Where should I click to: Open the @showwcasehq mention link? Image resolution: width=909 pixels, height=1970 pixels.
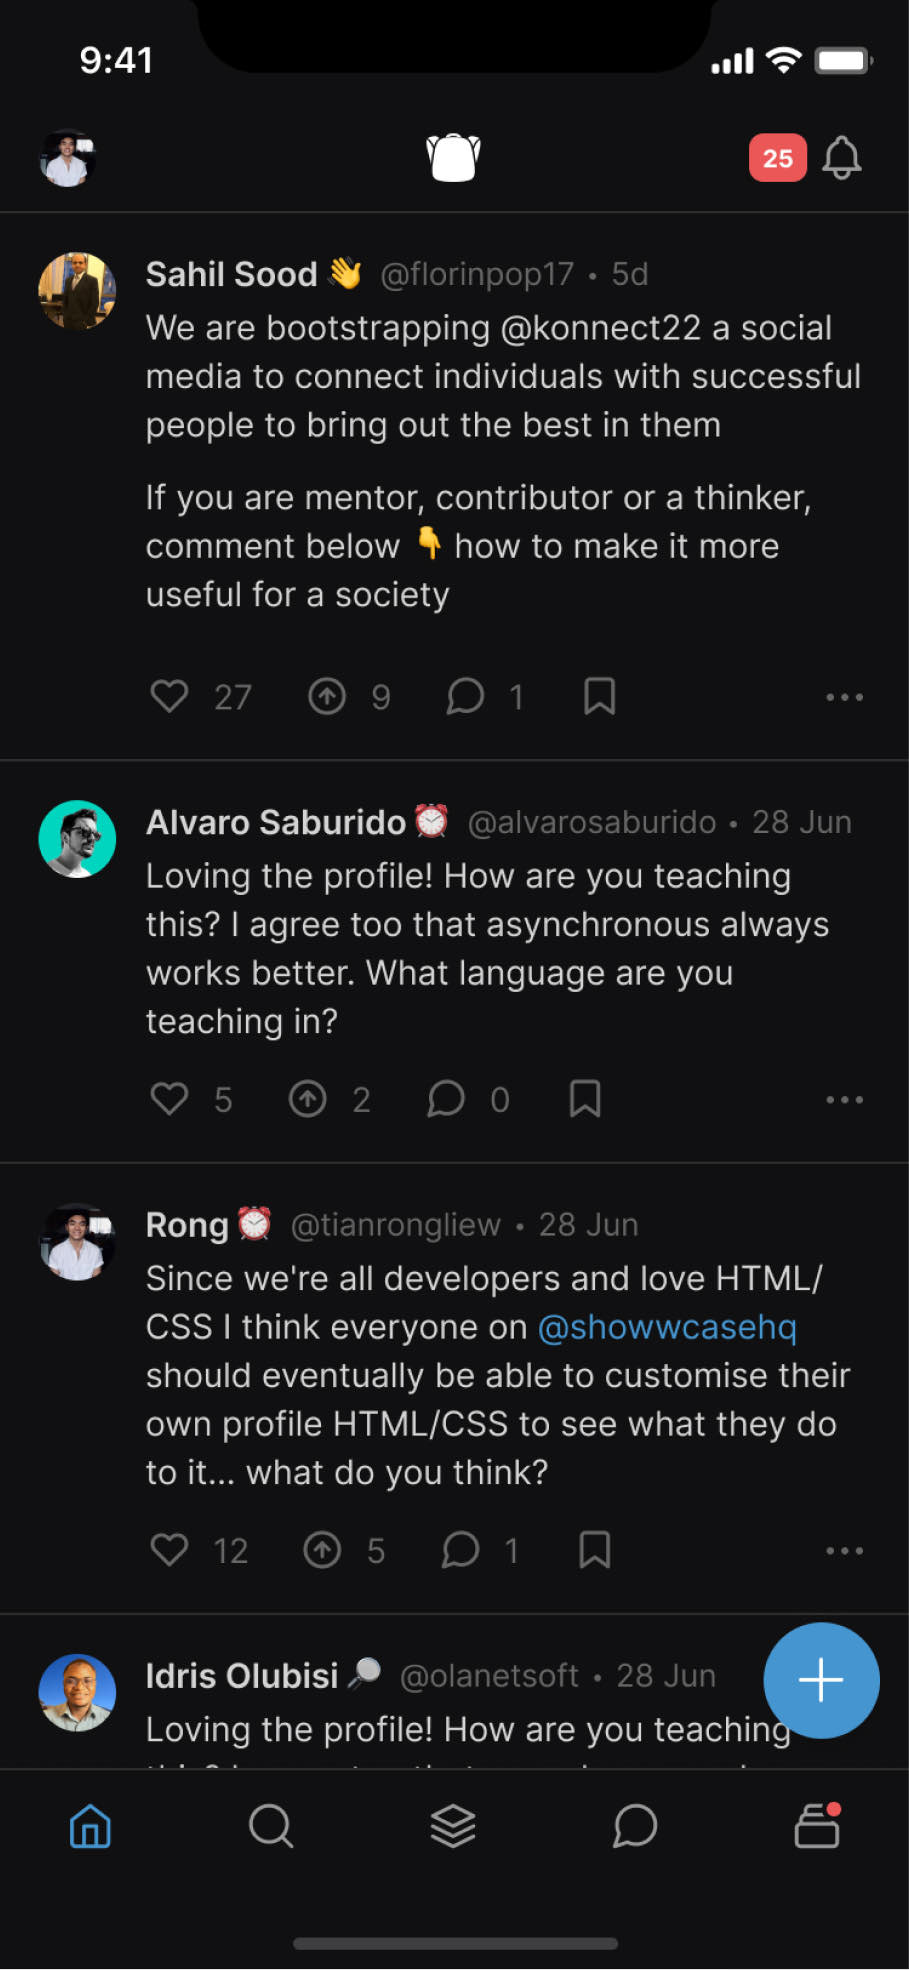(667, 1327)
